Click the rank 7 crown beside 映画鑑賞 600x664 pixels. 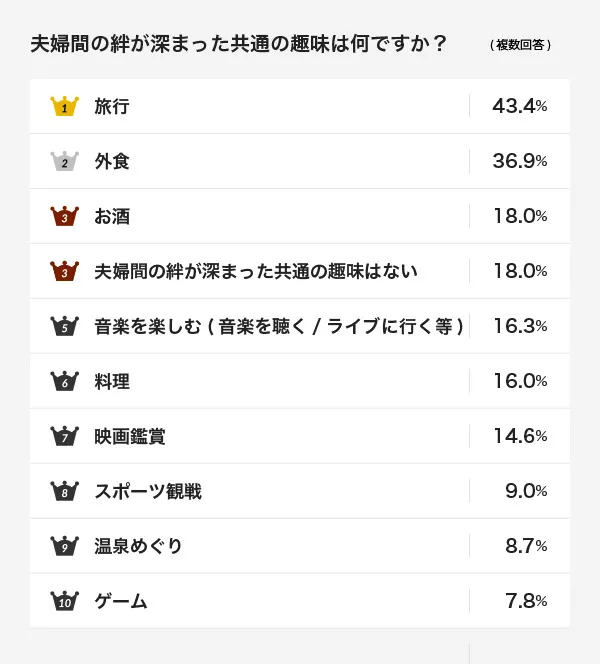point(64,436)
